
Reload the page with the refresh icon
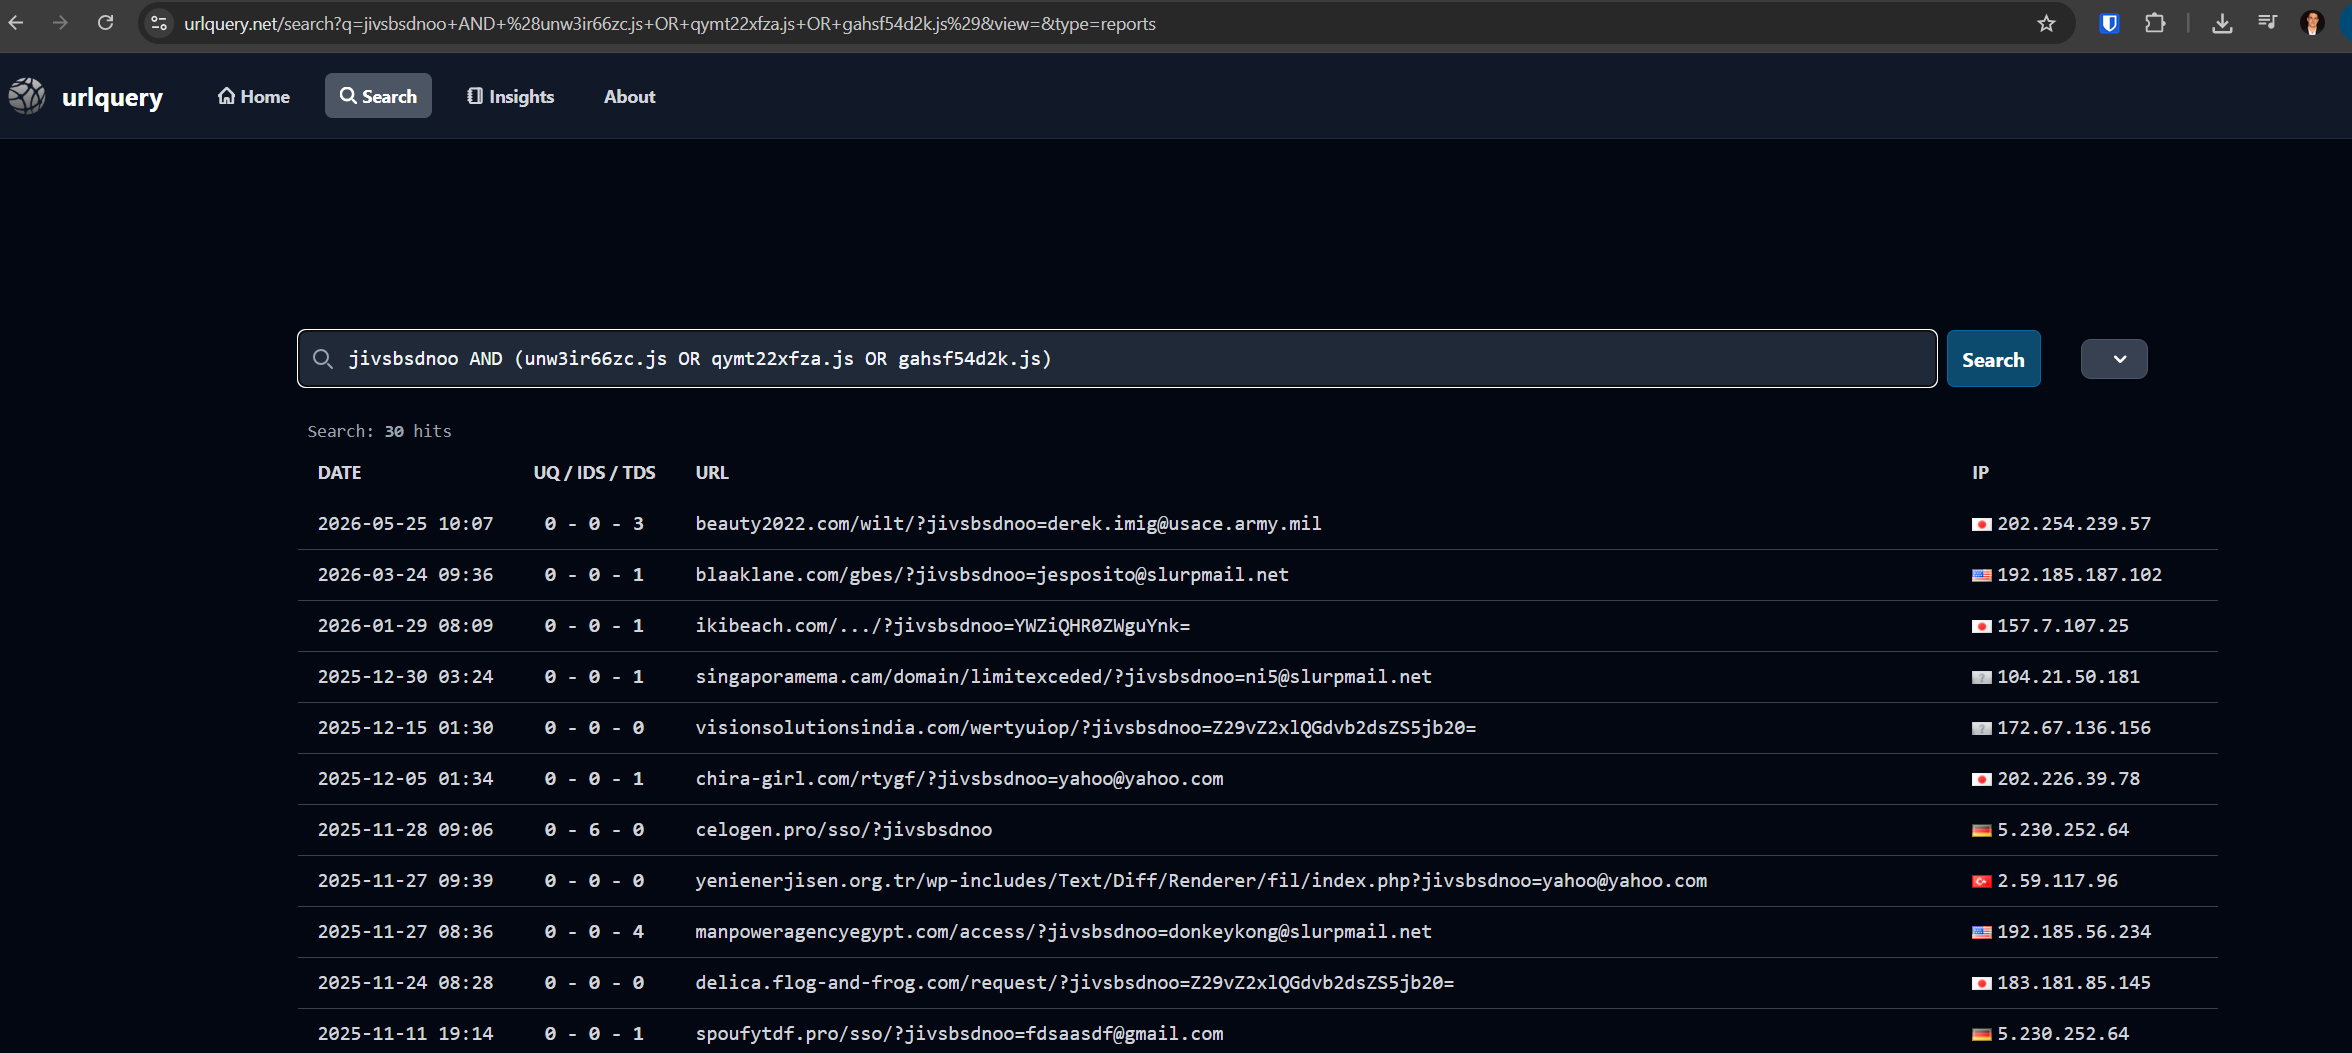105,23
